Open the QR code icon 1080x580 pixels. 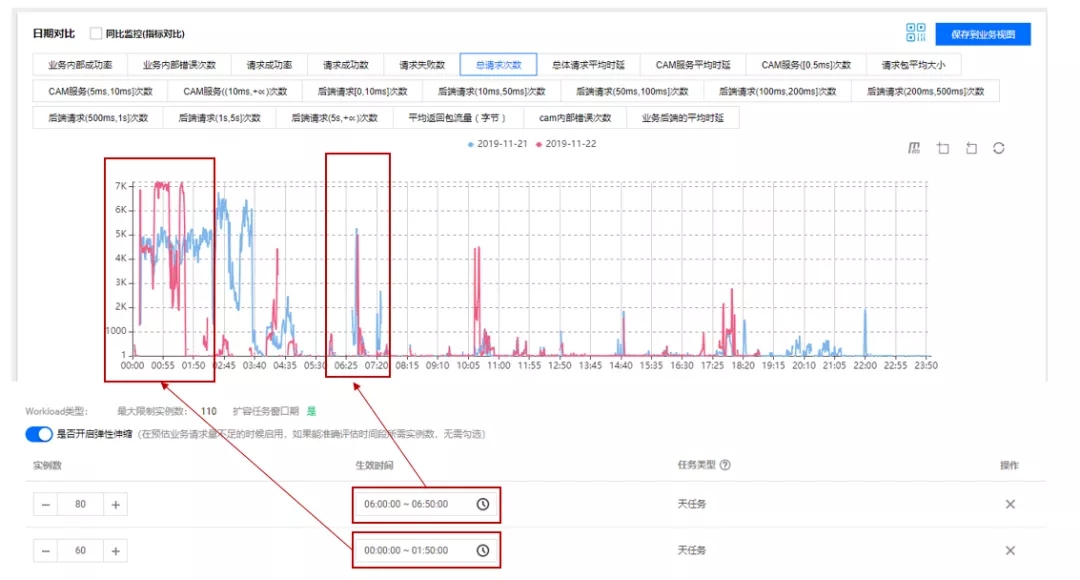tap(915, 32)
